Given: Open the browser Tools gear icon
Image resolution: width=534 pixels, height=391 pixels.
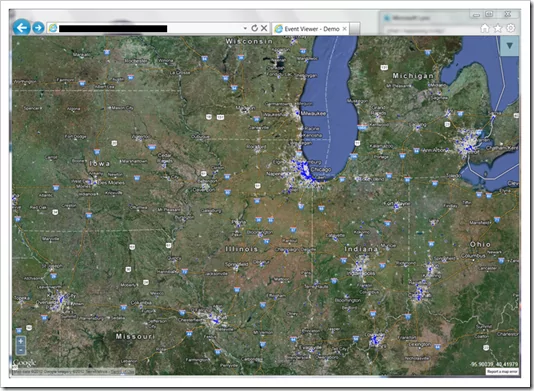Looking at the screenshot, I should point(511,28).
